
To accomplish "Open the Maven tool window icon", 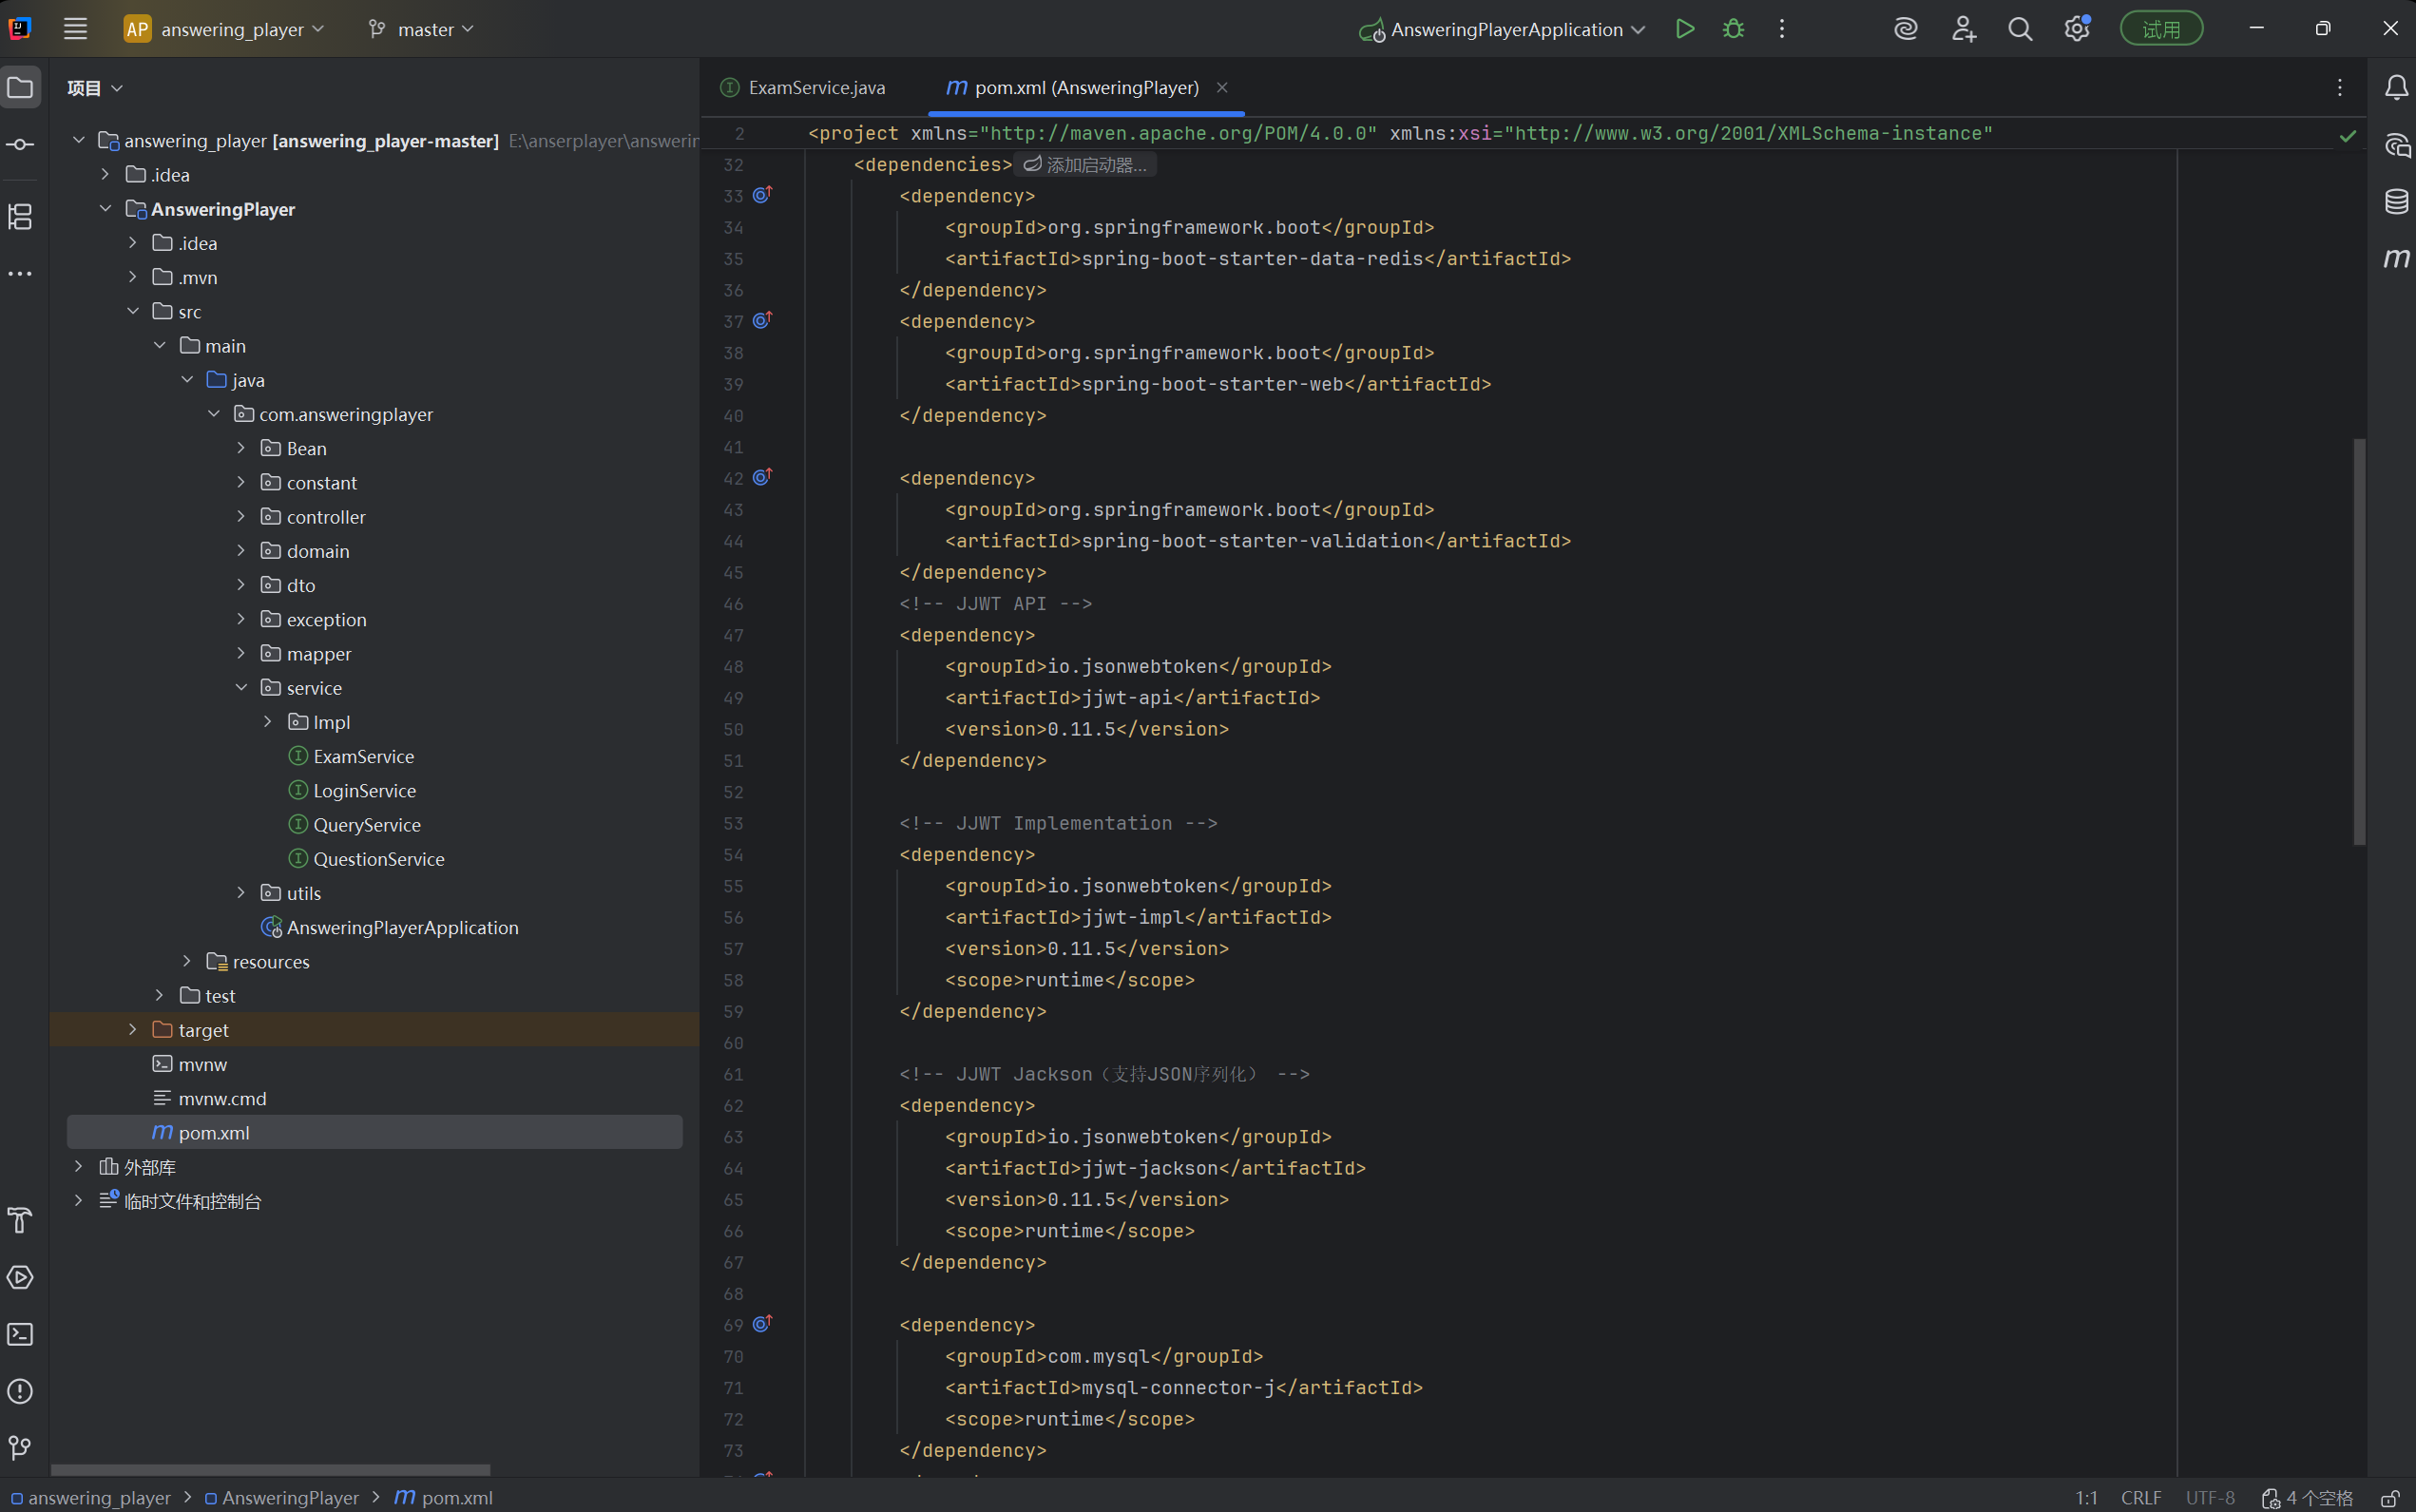I will tap(2396, 258).
